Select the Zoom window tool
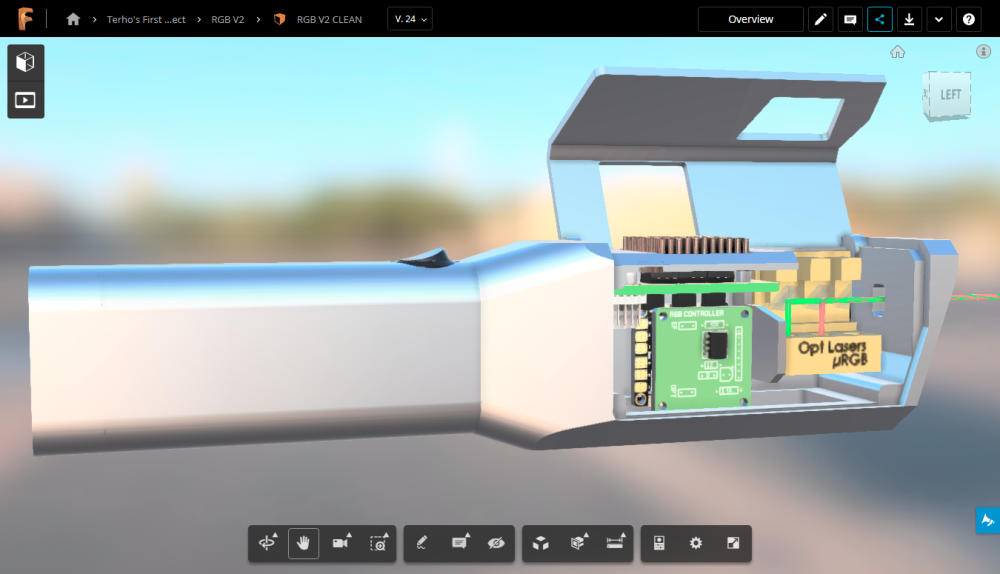The height and width of the screenshot is (574, 1000). coord(378,543)
